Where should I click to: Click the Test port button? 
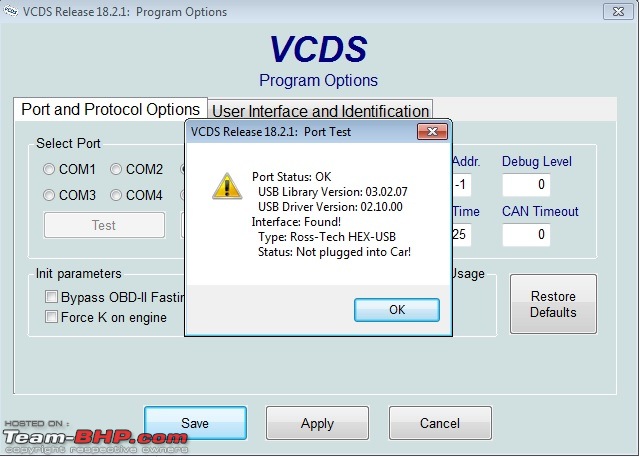104,225
